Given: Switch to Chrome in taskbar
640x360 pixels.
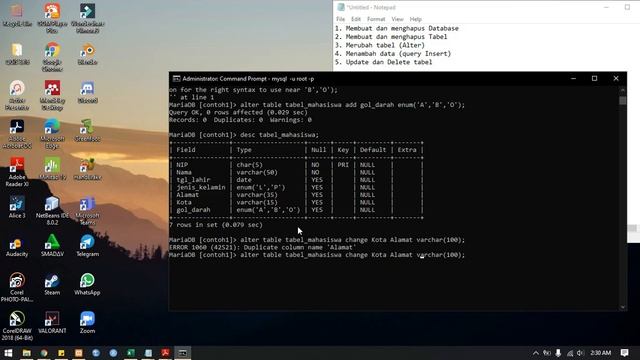Looking at the screenshot, I should point(44,353).
